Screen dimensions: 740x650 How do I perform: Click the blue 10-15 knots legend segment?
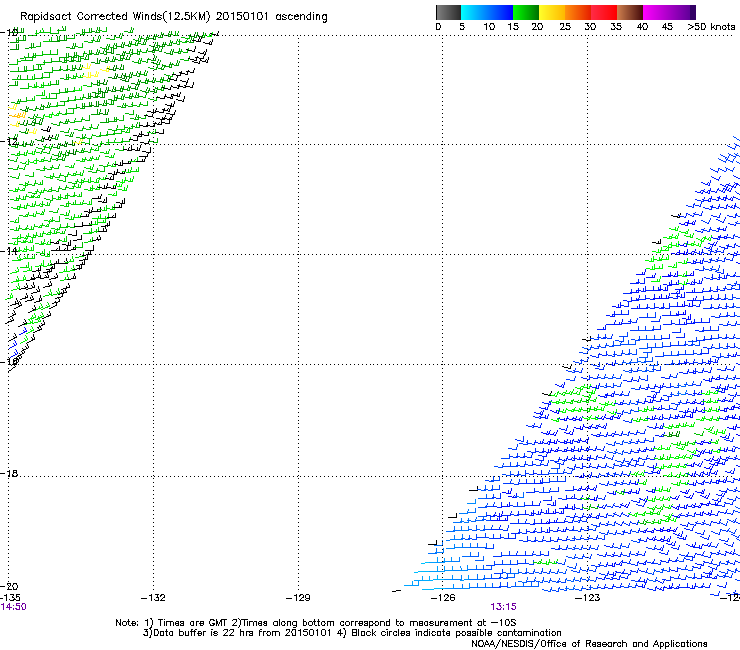[500, 12]
